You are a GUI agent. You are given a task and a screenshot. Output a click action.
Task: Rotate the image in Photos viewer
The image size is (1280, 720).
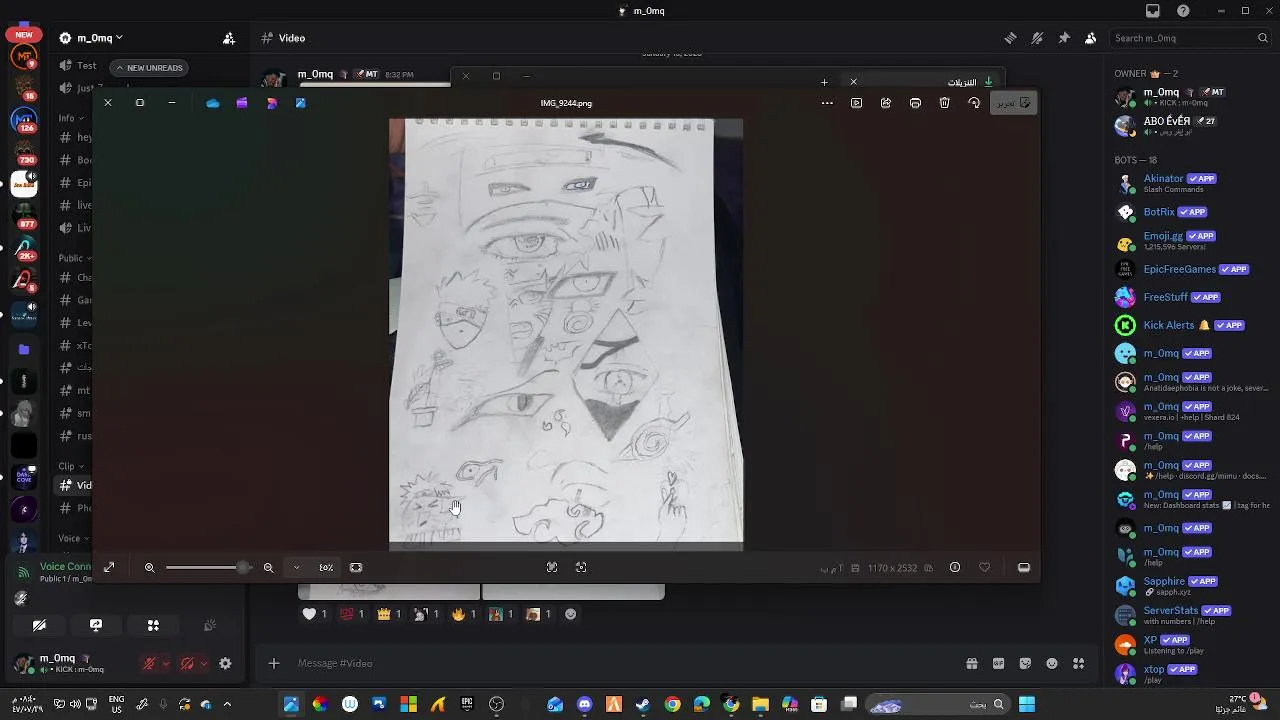pos(974,103)
